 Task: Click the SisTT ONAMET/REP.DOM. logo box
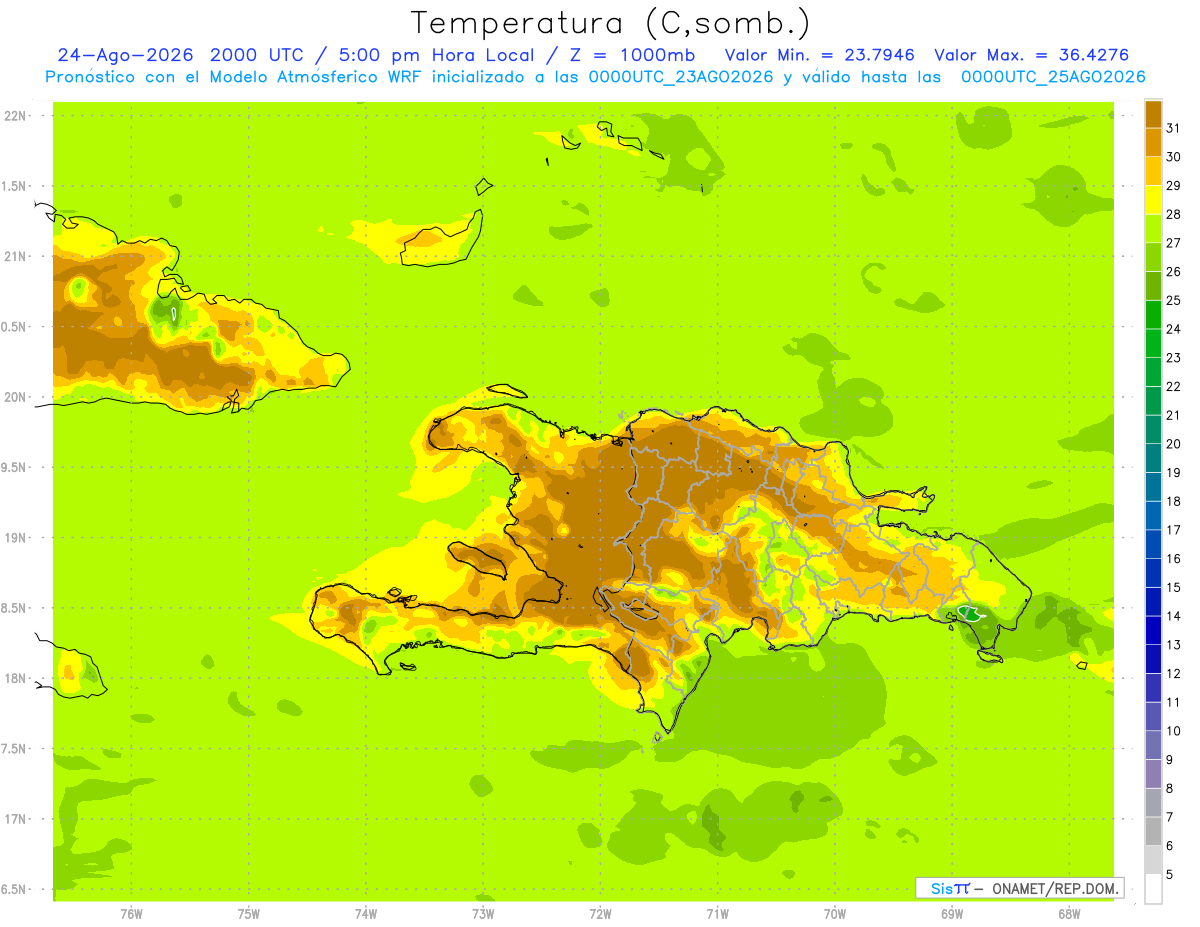[x=1020, y=888]
